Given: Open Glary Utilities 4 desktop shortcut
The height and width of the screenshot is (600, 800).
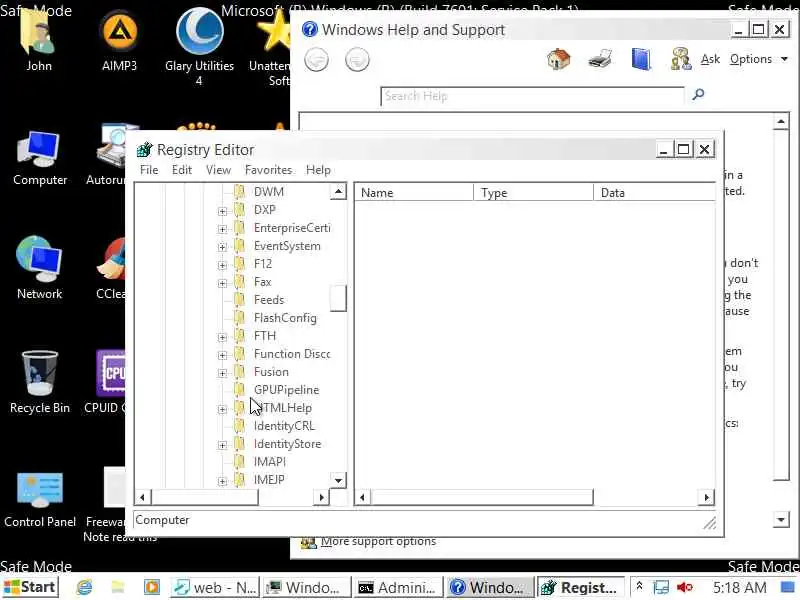Looking at the screenshot, I should 199,46.
